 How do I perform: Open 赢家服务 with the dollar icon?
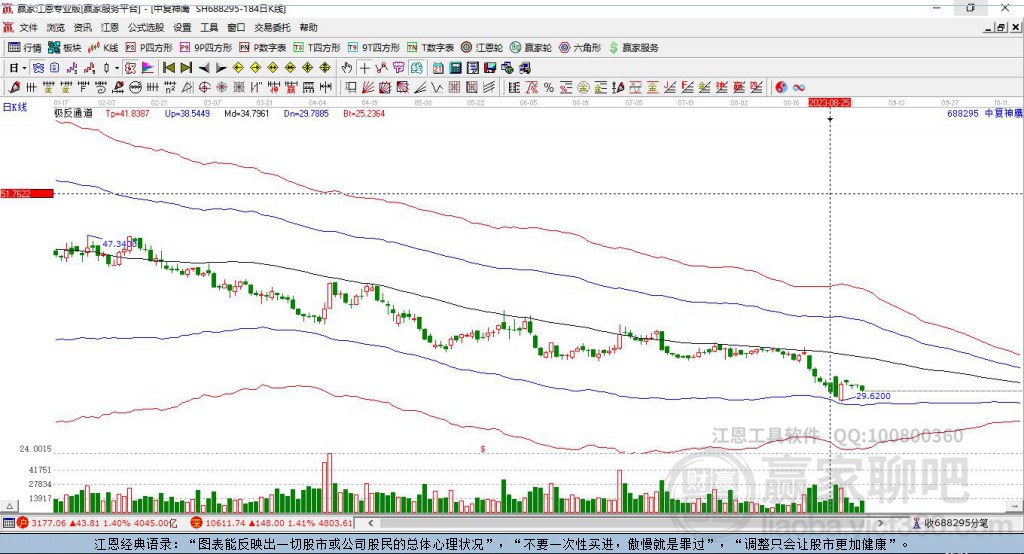pyautogui.click(x=634, y=48)
